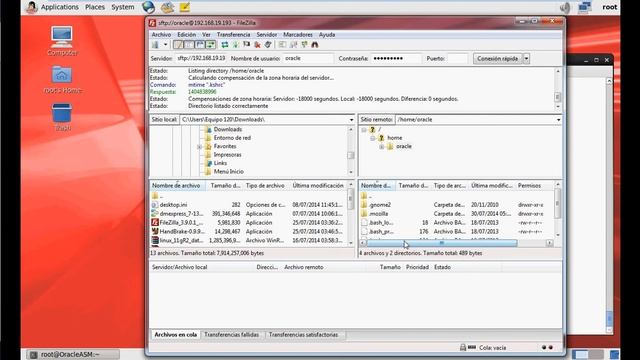Viewport: 640px width, 360px height.
Task: Select the dmexpress_7-13 file icon
Action: click(155, 214)
